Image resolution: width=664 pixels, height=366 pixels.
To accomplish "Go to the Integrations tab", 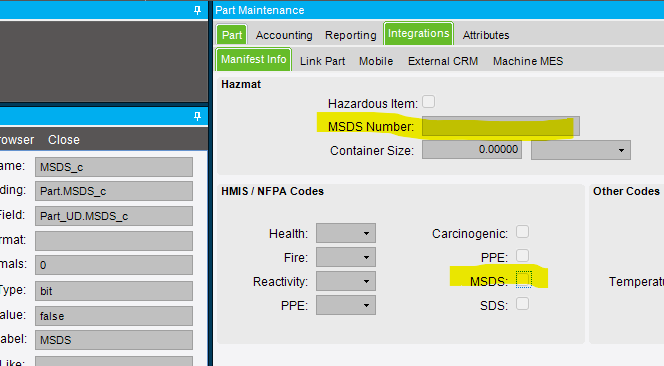I will tap(418, 33).
